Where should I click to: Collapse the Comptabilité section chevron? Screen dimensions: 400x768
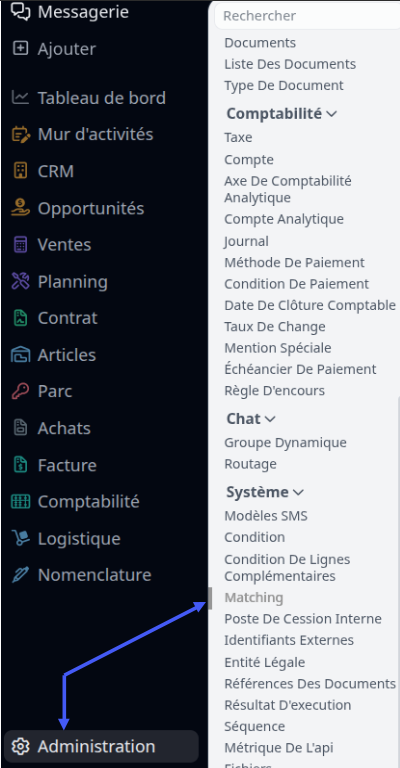pyautogui.click(x=331, y=114)
